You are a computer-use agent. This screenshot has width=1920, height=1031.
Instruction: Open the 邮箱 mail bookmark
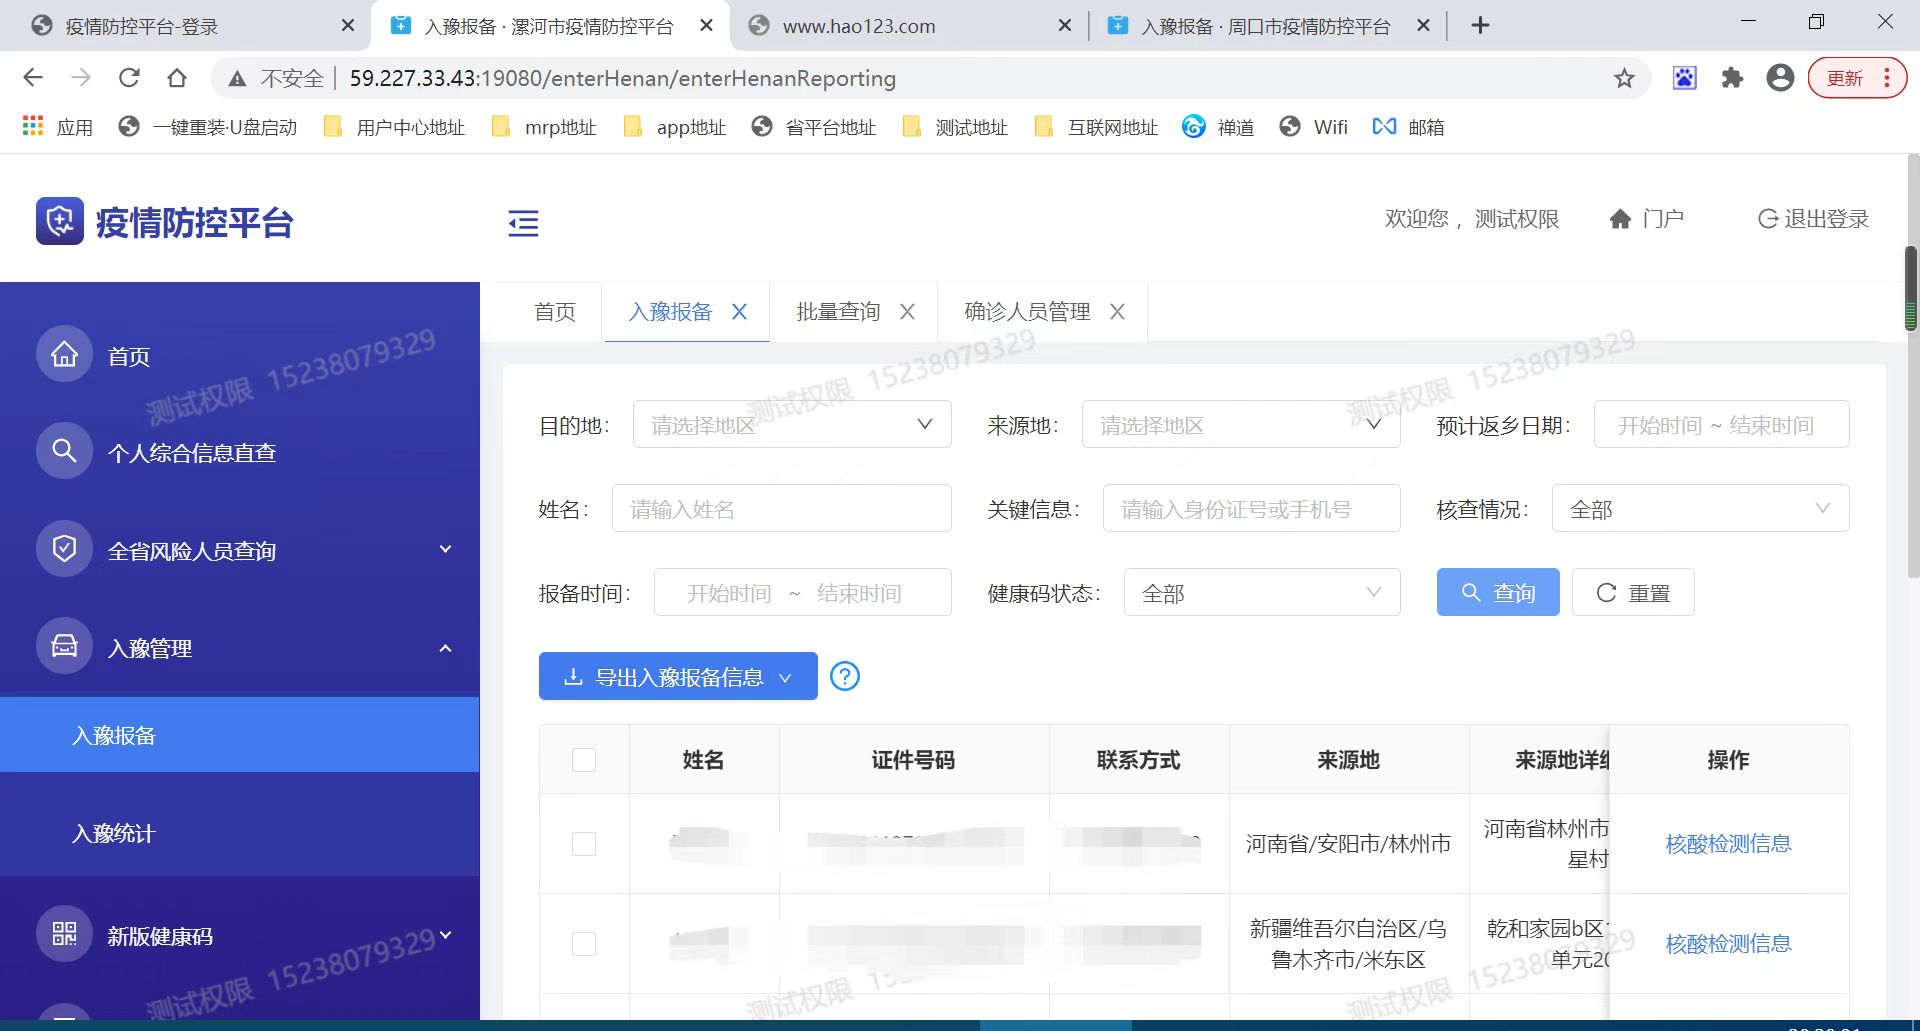coord(1408,127)
